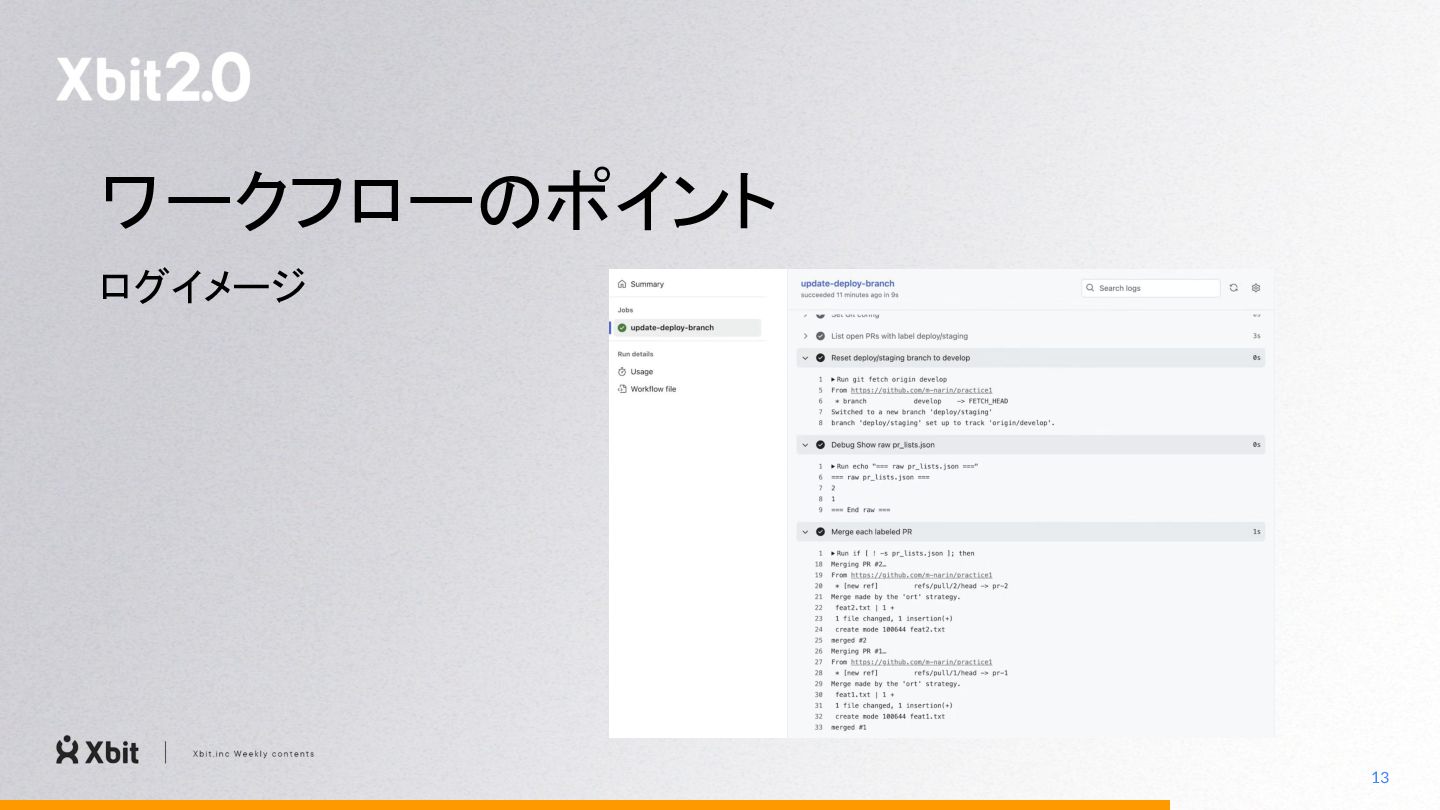Expand the 'Run git fetch origin develop' triangle
Image resolution: width=1440 pixels, height=810 pixels.
point(833,380)
